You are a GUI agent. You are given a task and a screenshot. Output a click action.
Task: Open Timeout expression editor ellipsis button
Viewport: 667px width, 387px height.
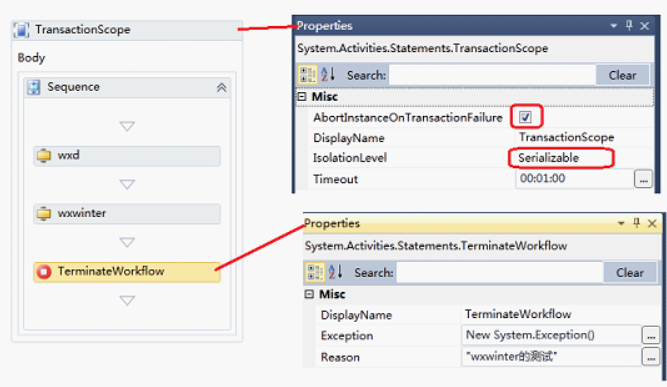pyautogui.click(x=643, y=179)
